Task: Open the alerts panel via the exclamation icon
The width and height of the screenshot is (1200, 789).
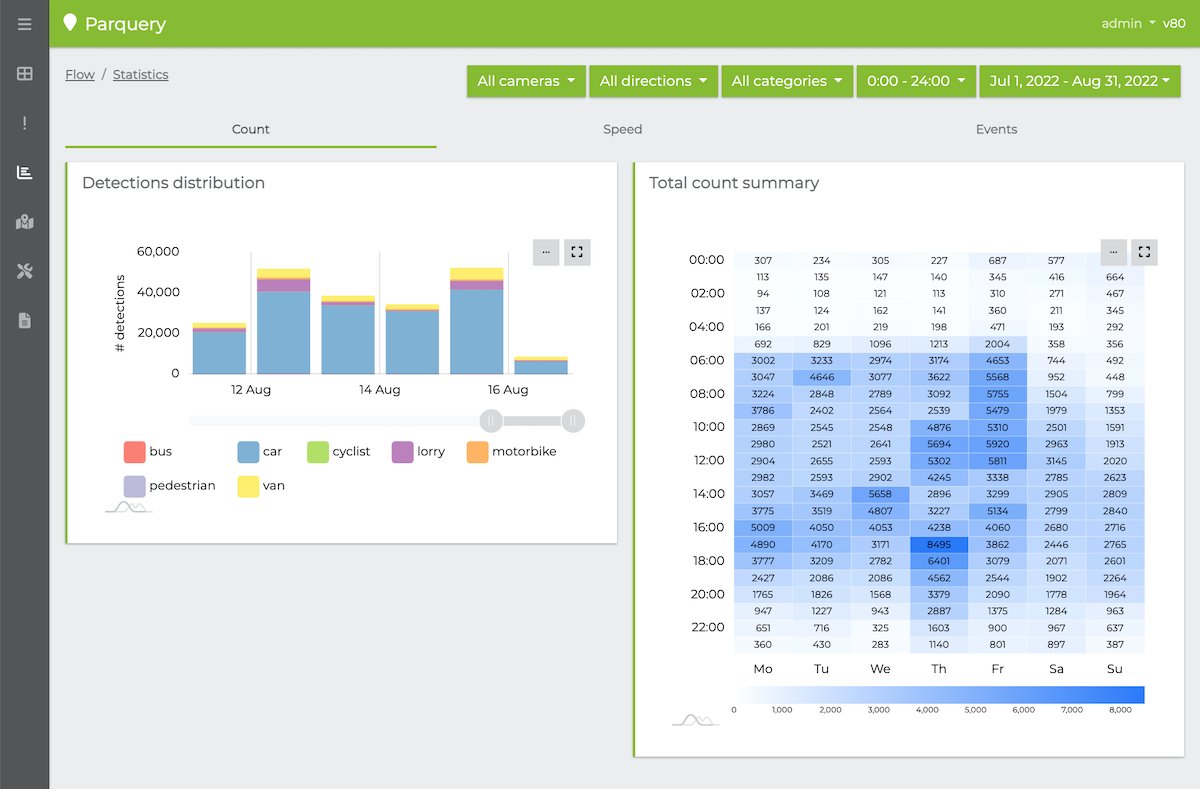Action: pos(24,122)
